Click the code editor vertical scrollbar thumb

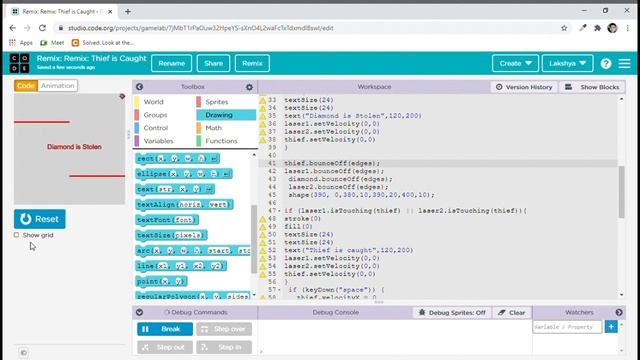[x=621, y=192]
